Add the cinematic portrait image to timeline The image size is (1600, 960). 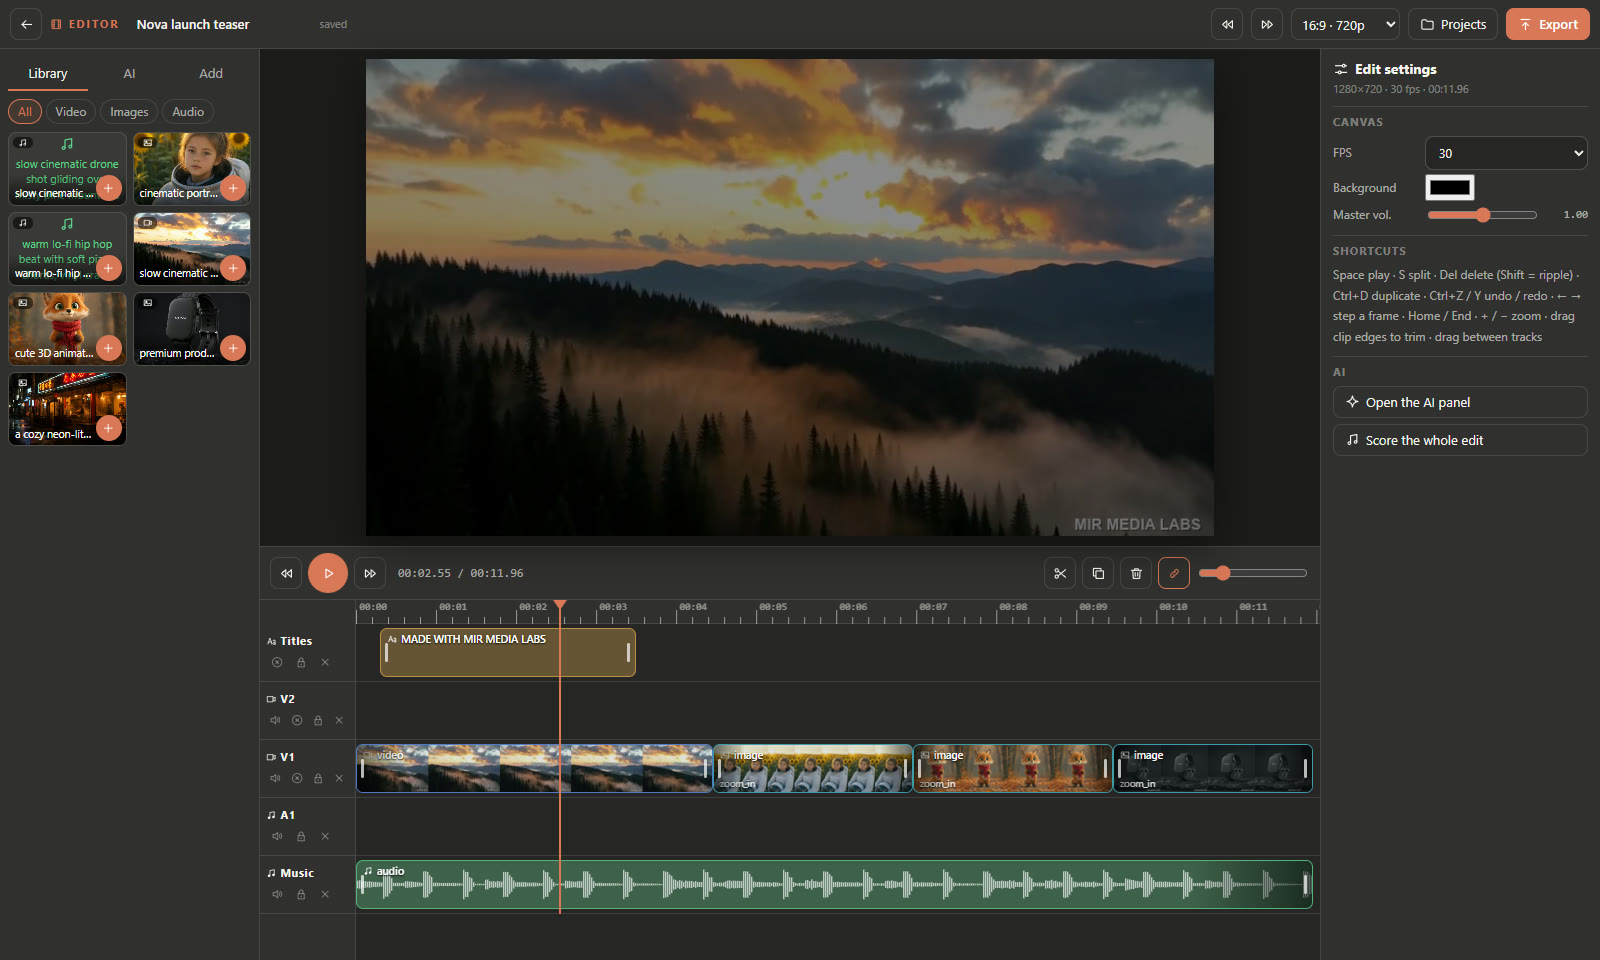(233, 188)
